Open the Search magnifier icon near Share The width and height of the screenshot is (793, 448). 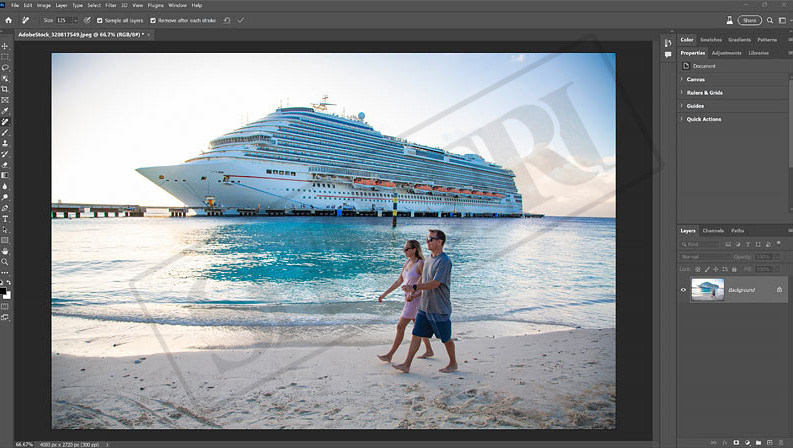click(x=725, y=20)
